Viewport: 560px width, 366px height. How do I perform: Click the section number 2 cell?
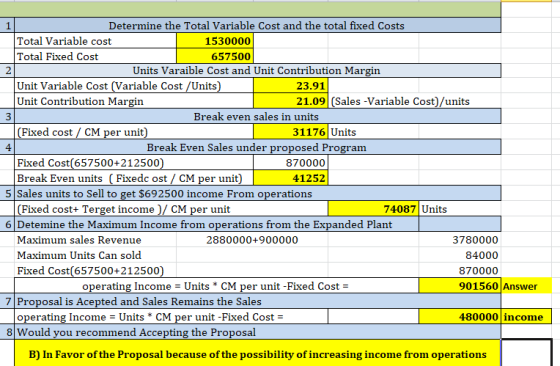(x=7, y=71)
